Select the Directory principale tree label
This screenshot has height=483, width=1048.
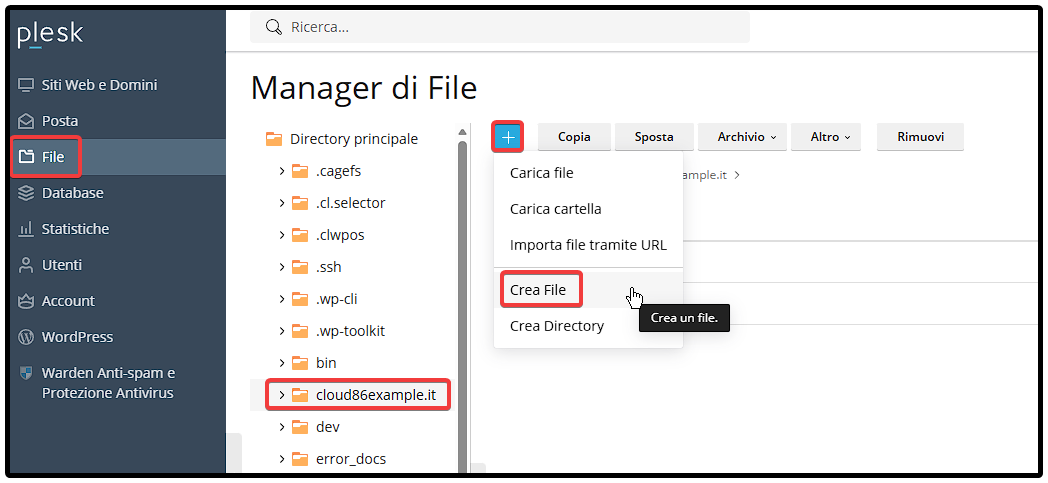354,139
